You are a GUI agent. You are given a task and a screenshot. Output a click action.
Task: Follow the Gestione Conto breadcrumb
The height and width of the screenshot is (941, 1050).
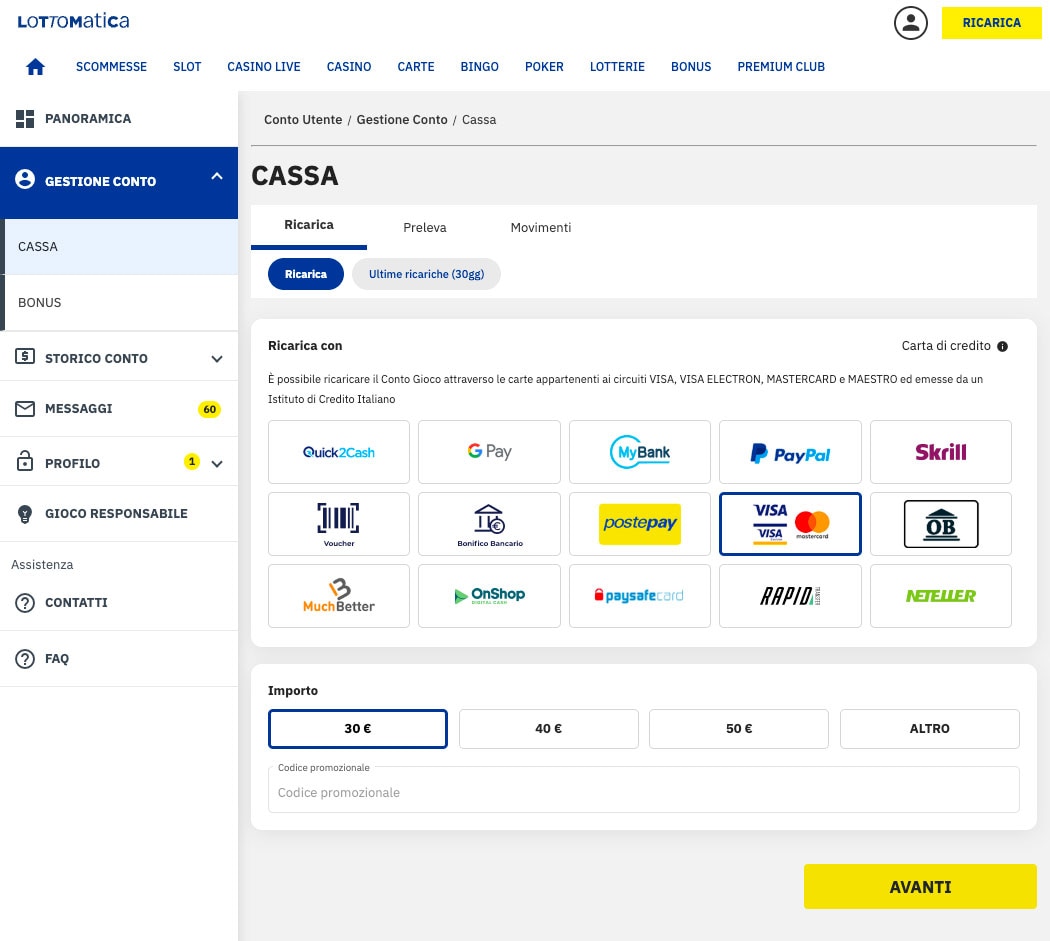tap(402, 120)
